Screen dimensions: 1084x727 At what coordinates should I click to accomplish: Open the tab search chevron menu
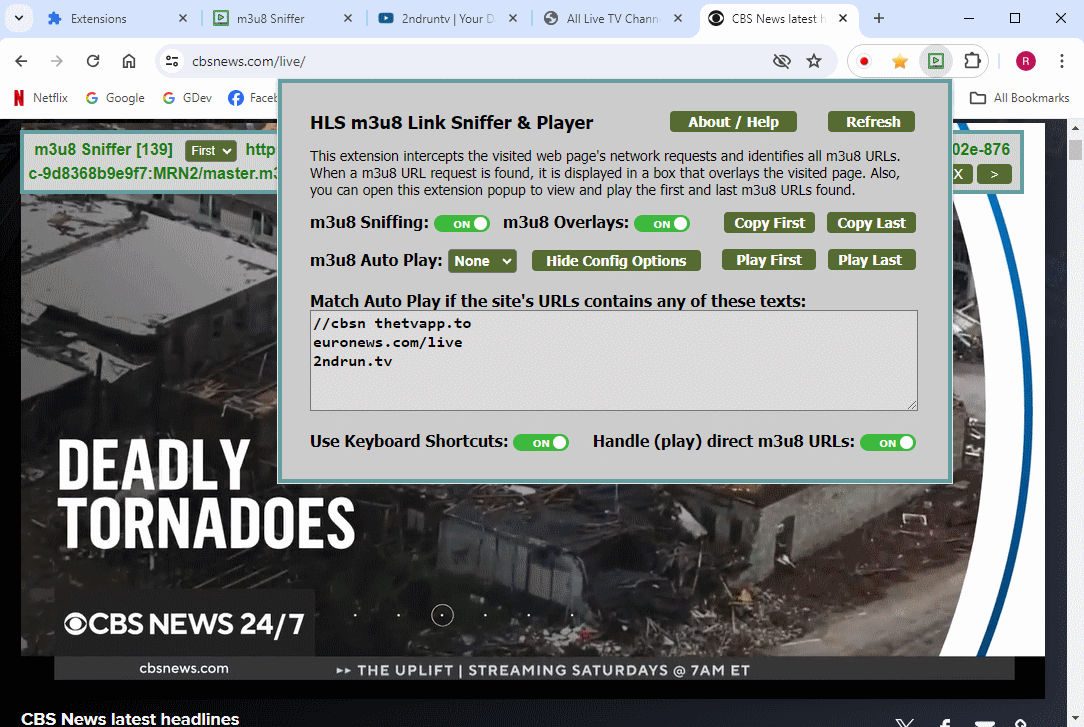pos(19,19)
